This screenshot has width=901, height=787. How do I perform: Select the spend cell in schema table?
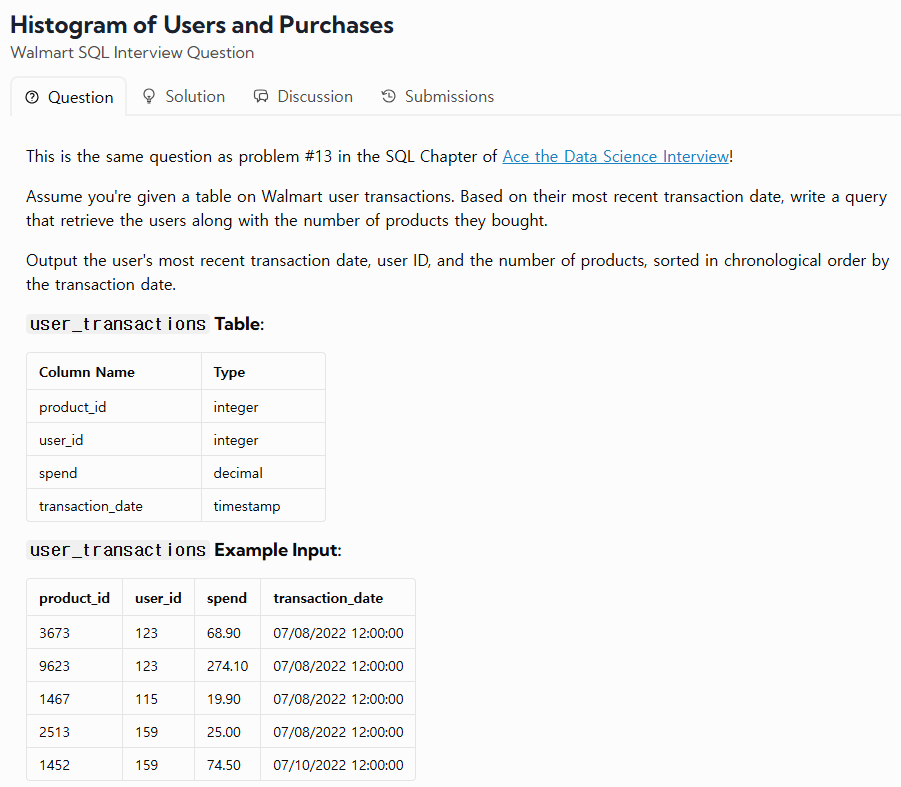point(114,473)
